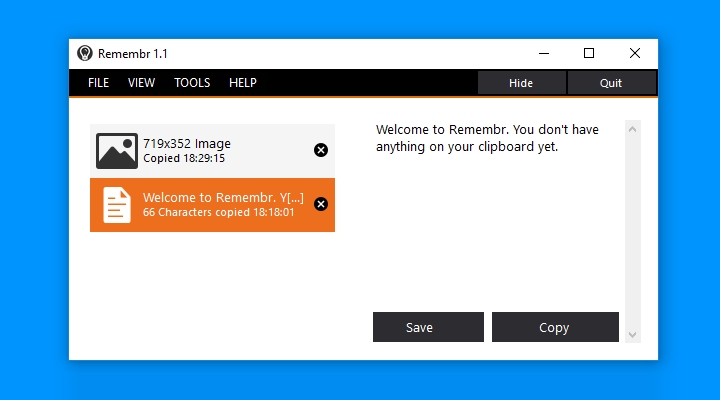Click scrollbar down arrow in preview pane
Viewport: 720px width, 400px height.
pyautogui.click(x=632, y=335)
